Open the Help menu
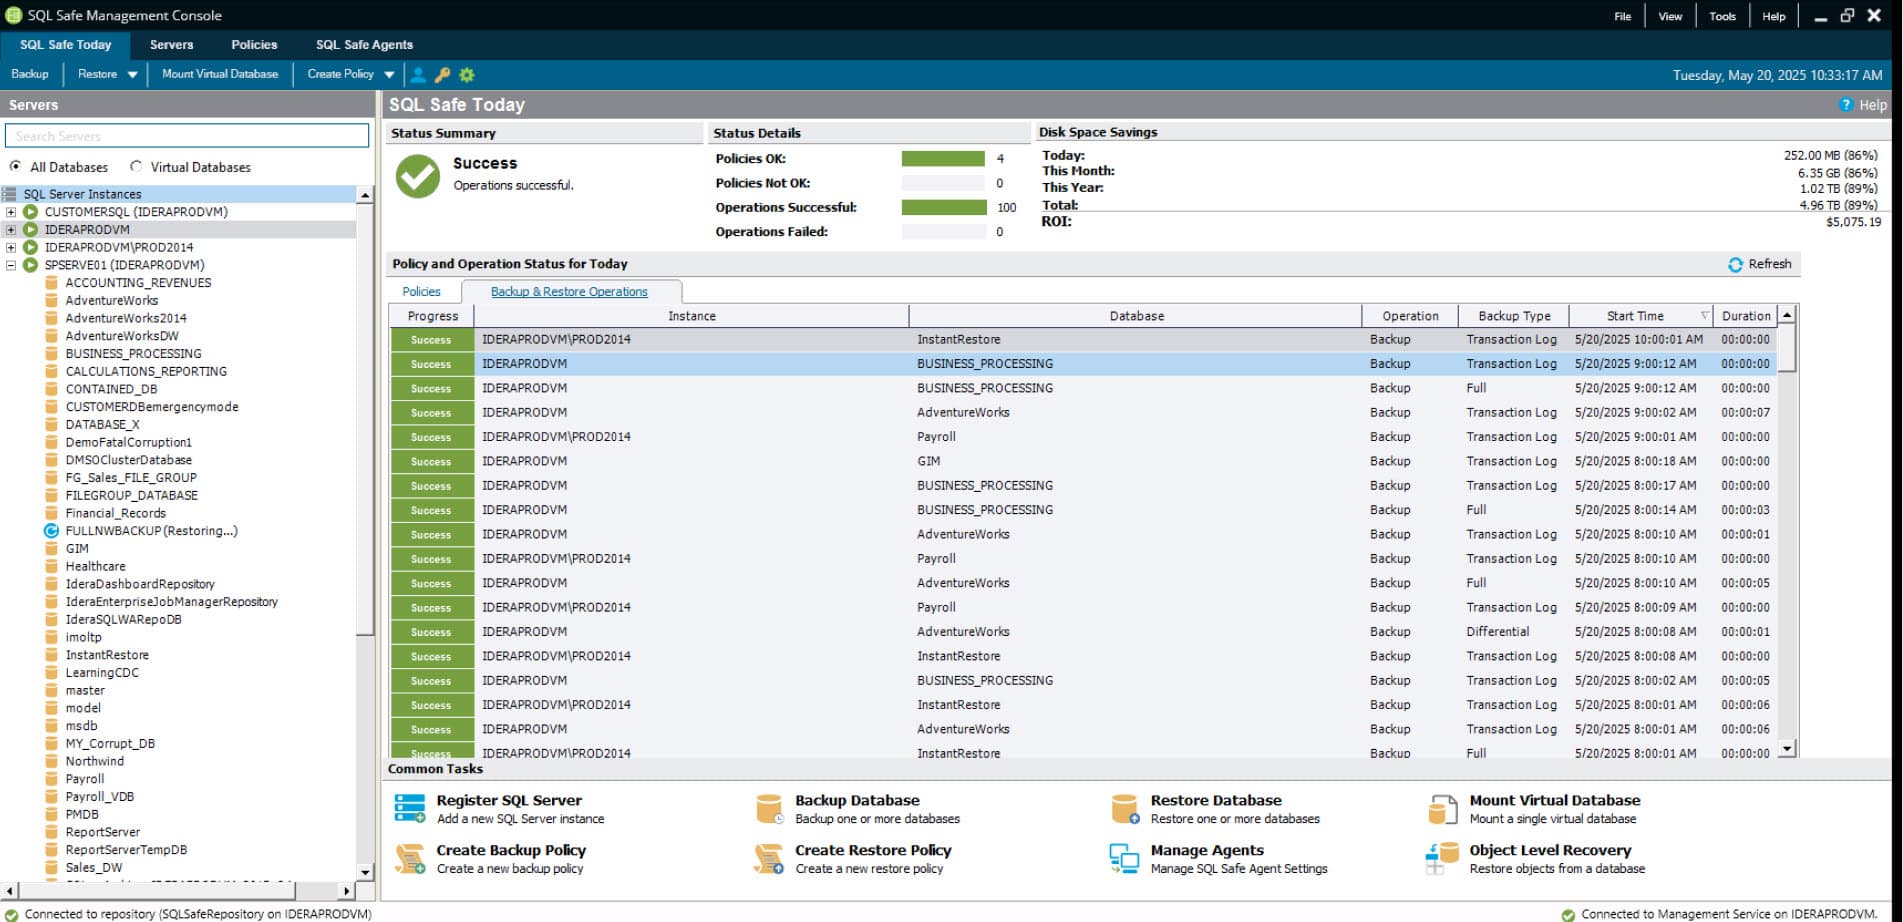This screenshot has width=1903, height=922. (1773, 16)
